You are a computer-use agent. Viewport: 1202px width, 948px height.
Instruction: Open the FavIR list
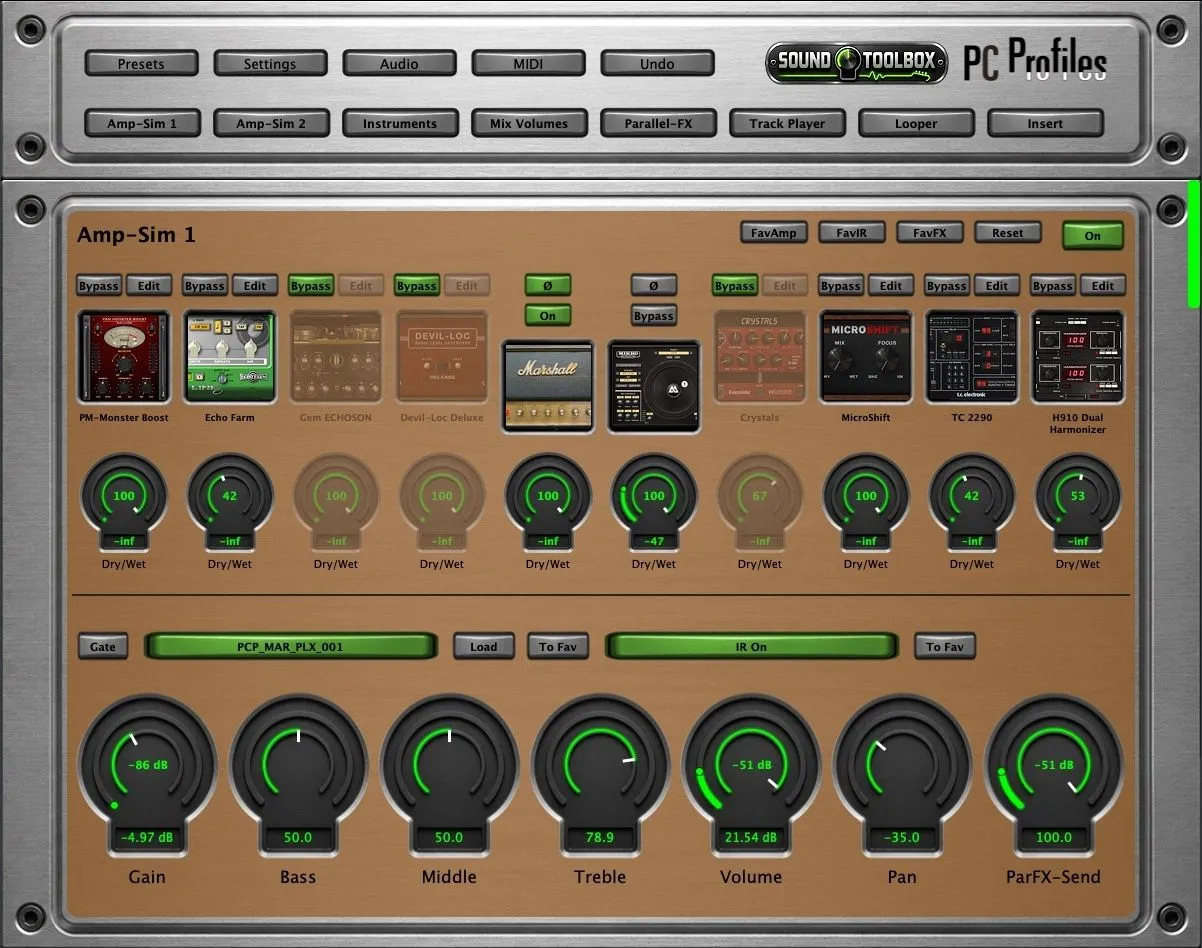tap(852, 233)
